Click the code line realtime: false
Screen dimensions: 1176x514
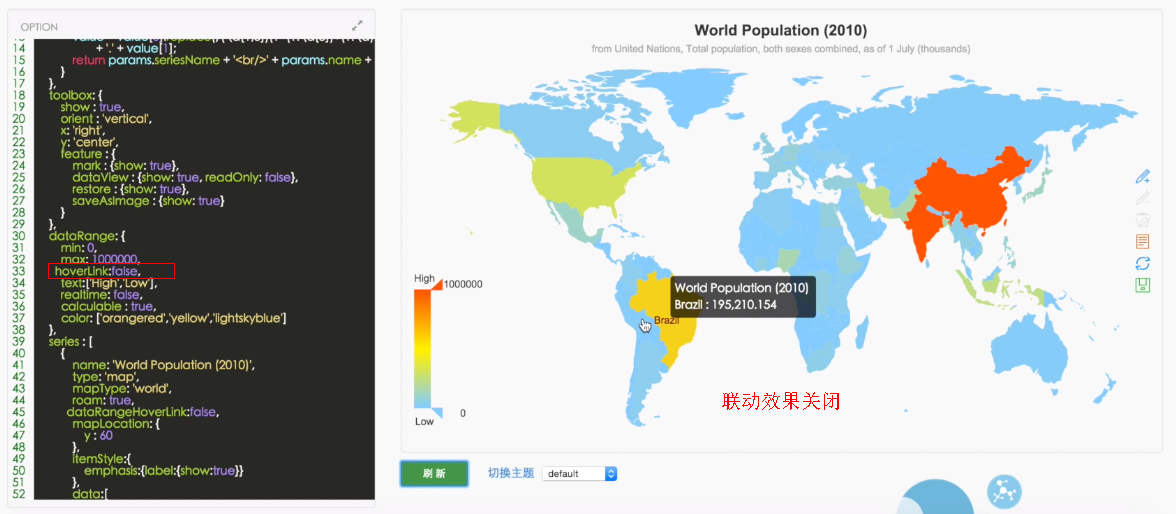(x=100, y=295)
